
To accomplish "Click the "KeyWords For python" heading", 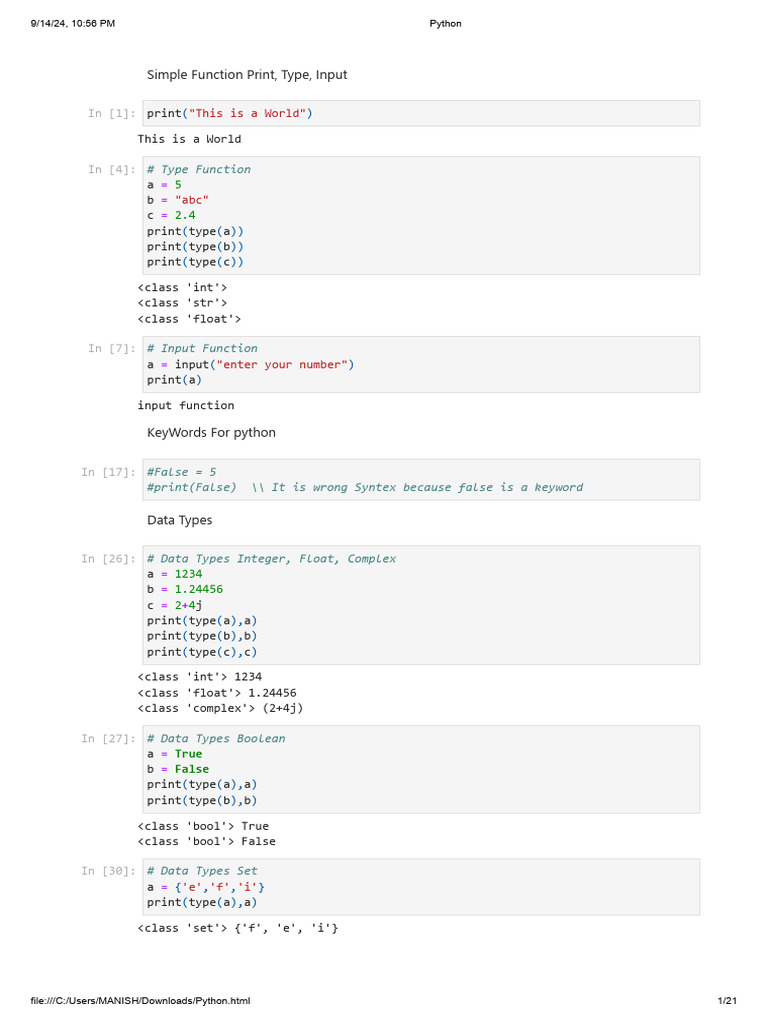I will point(211,432).
